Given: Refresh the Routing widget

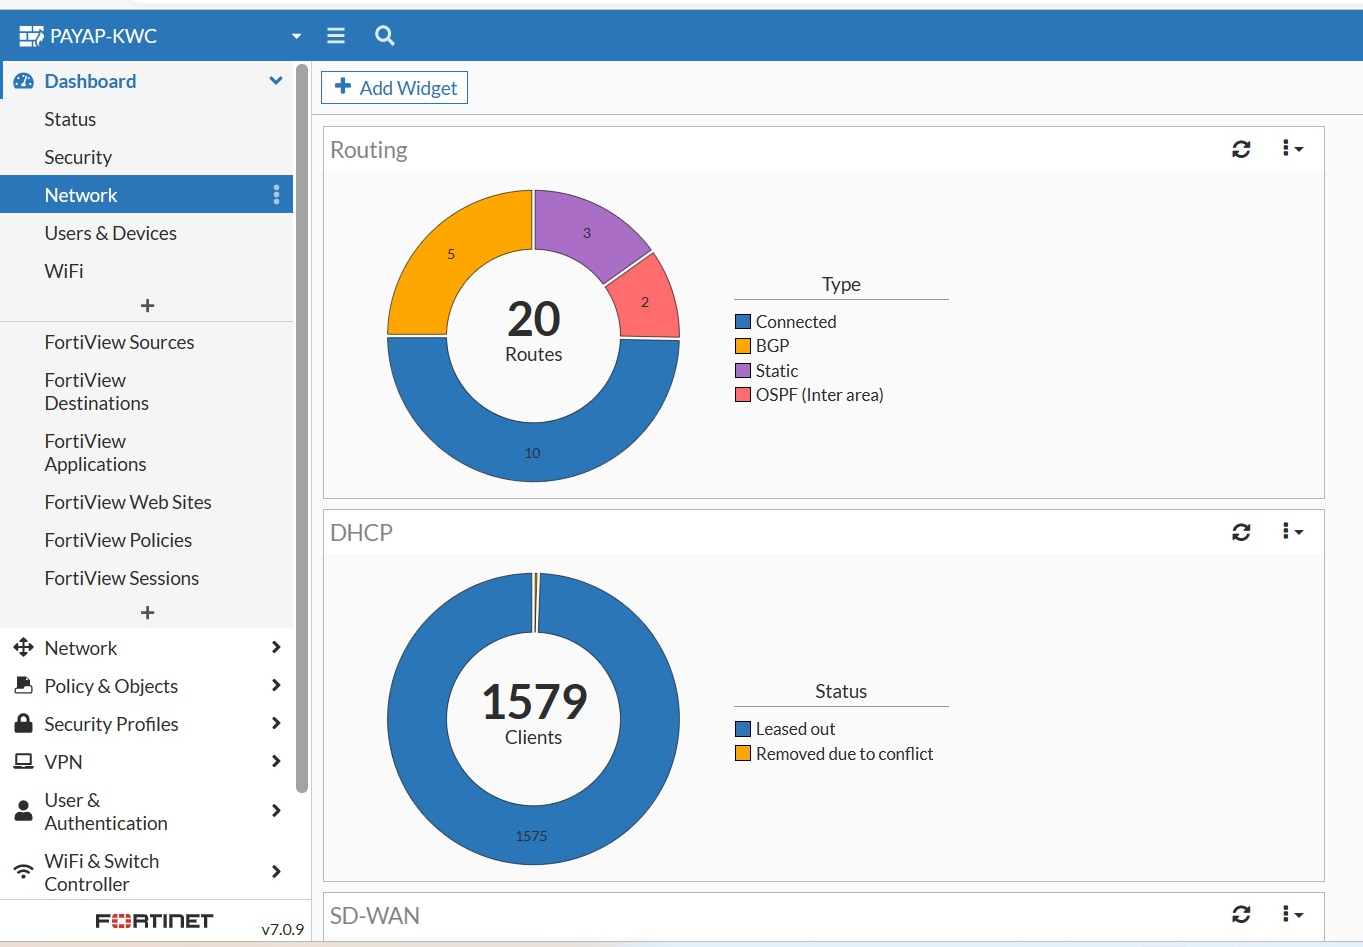Looking at the screenshot, I should (x=1241, y=149).
